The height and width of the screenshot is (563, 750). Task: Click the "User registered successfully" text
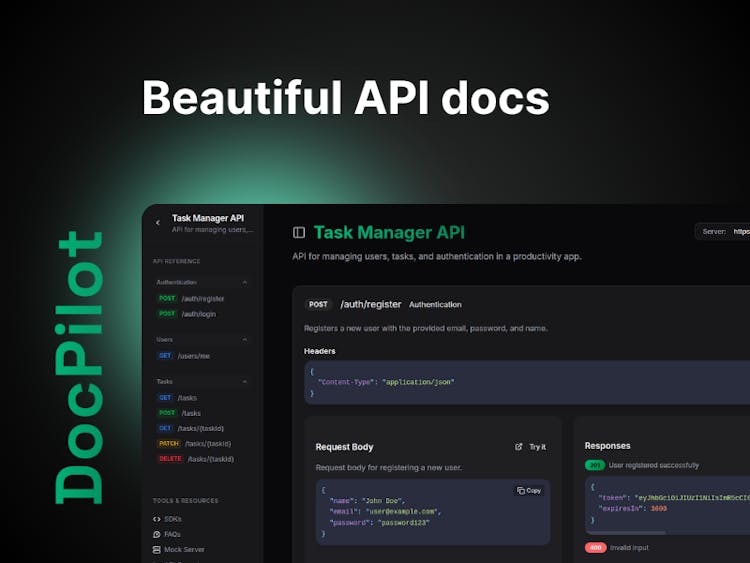coord(654,465)
